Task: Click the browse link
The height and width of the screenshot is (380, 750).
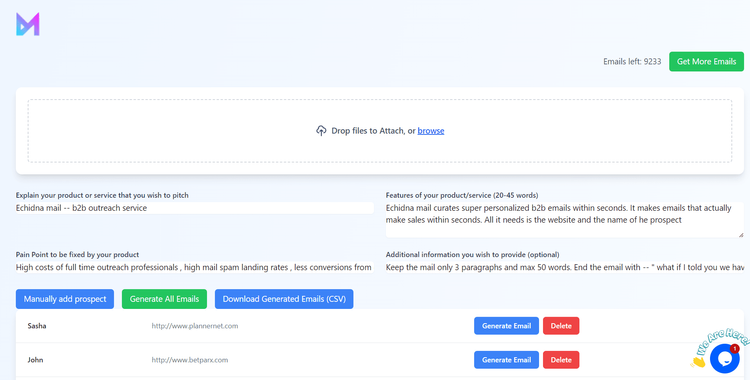Action: pos(430,131)
